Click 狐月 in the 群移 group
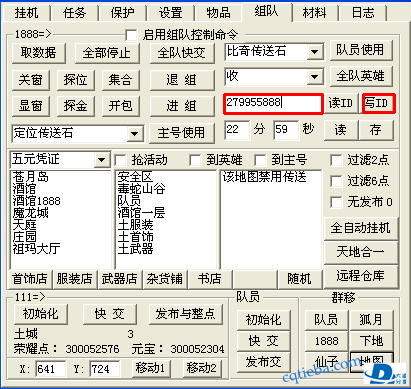This screenshot has height=389, width=411. point(371,320)
